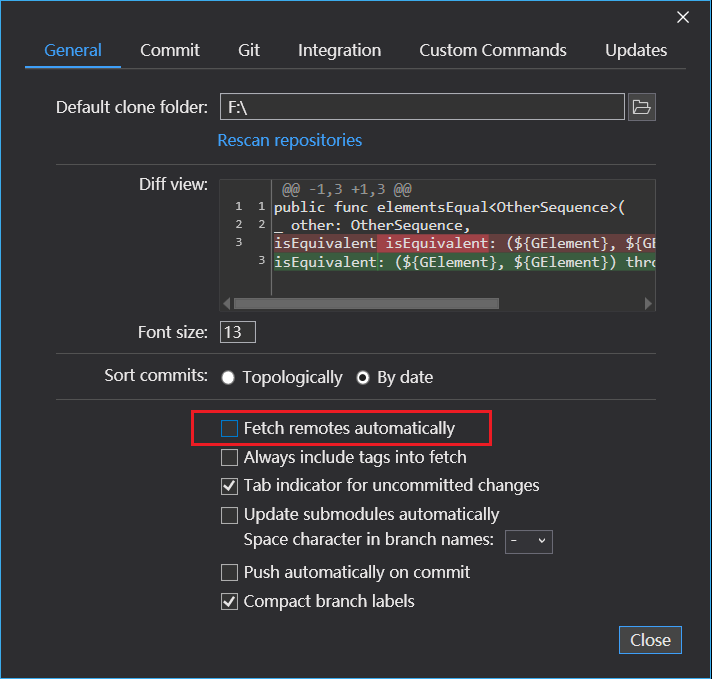Open the Git tab

(x=249, y=50)
